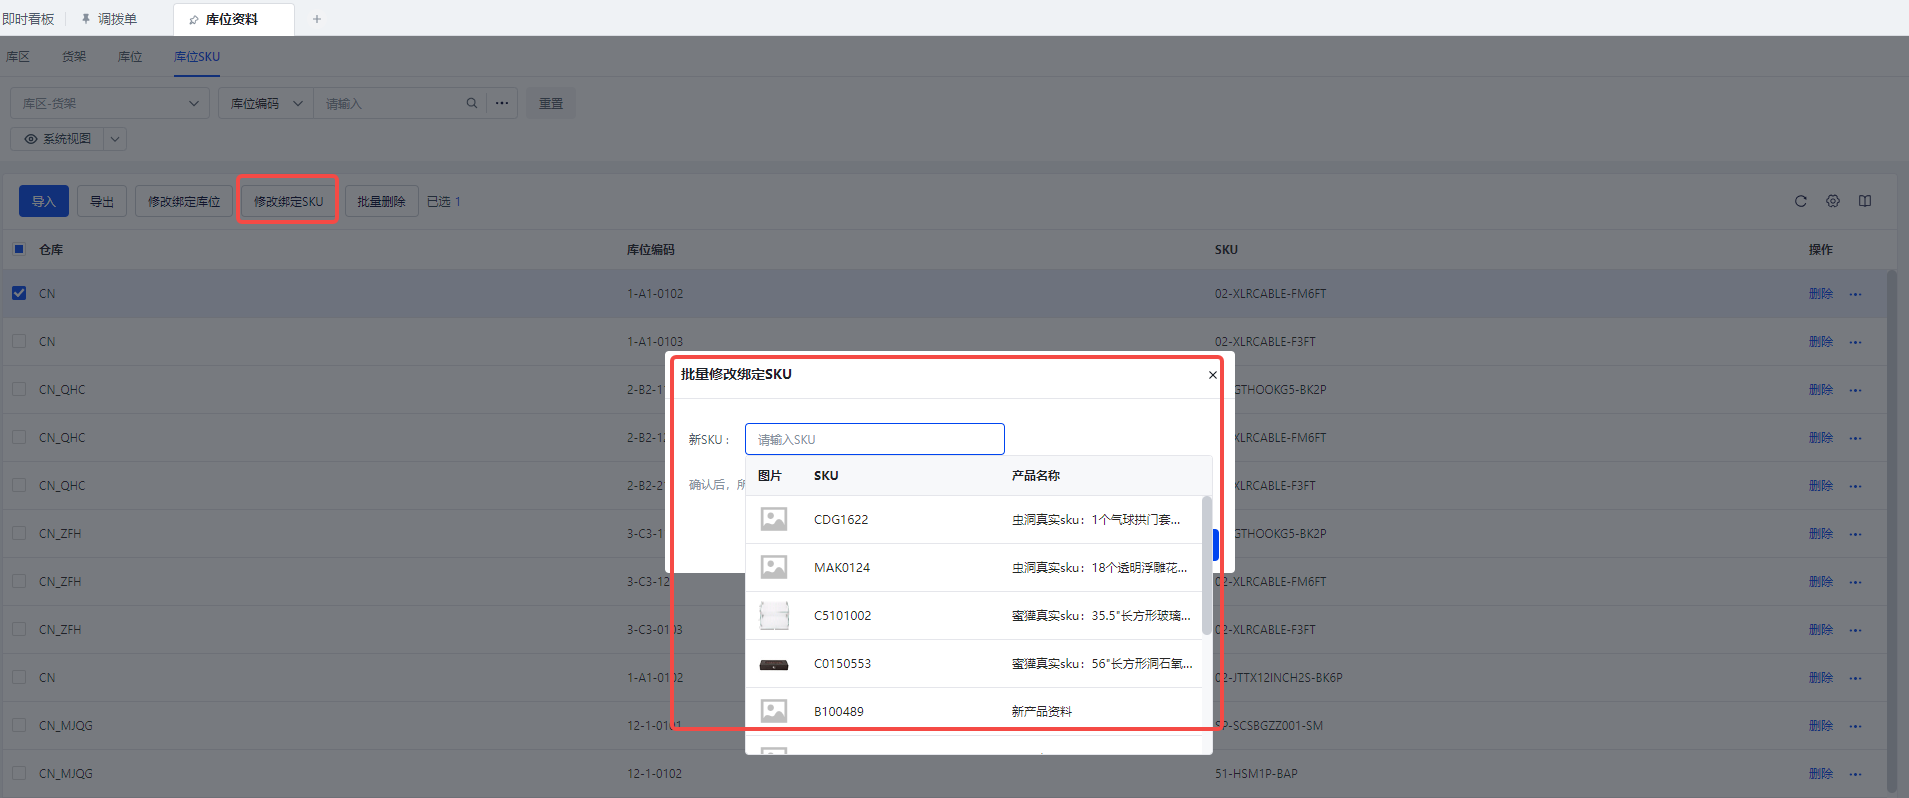Open more actions for CN_QHC XLRCABLE-F3FT row
Viewport: 1909px width, 798px height.
click(1856, 486)
